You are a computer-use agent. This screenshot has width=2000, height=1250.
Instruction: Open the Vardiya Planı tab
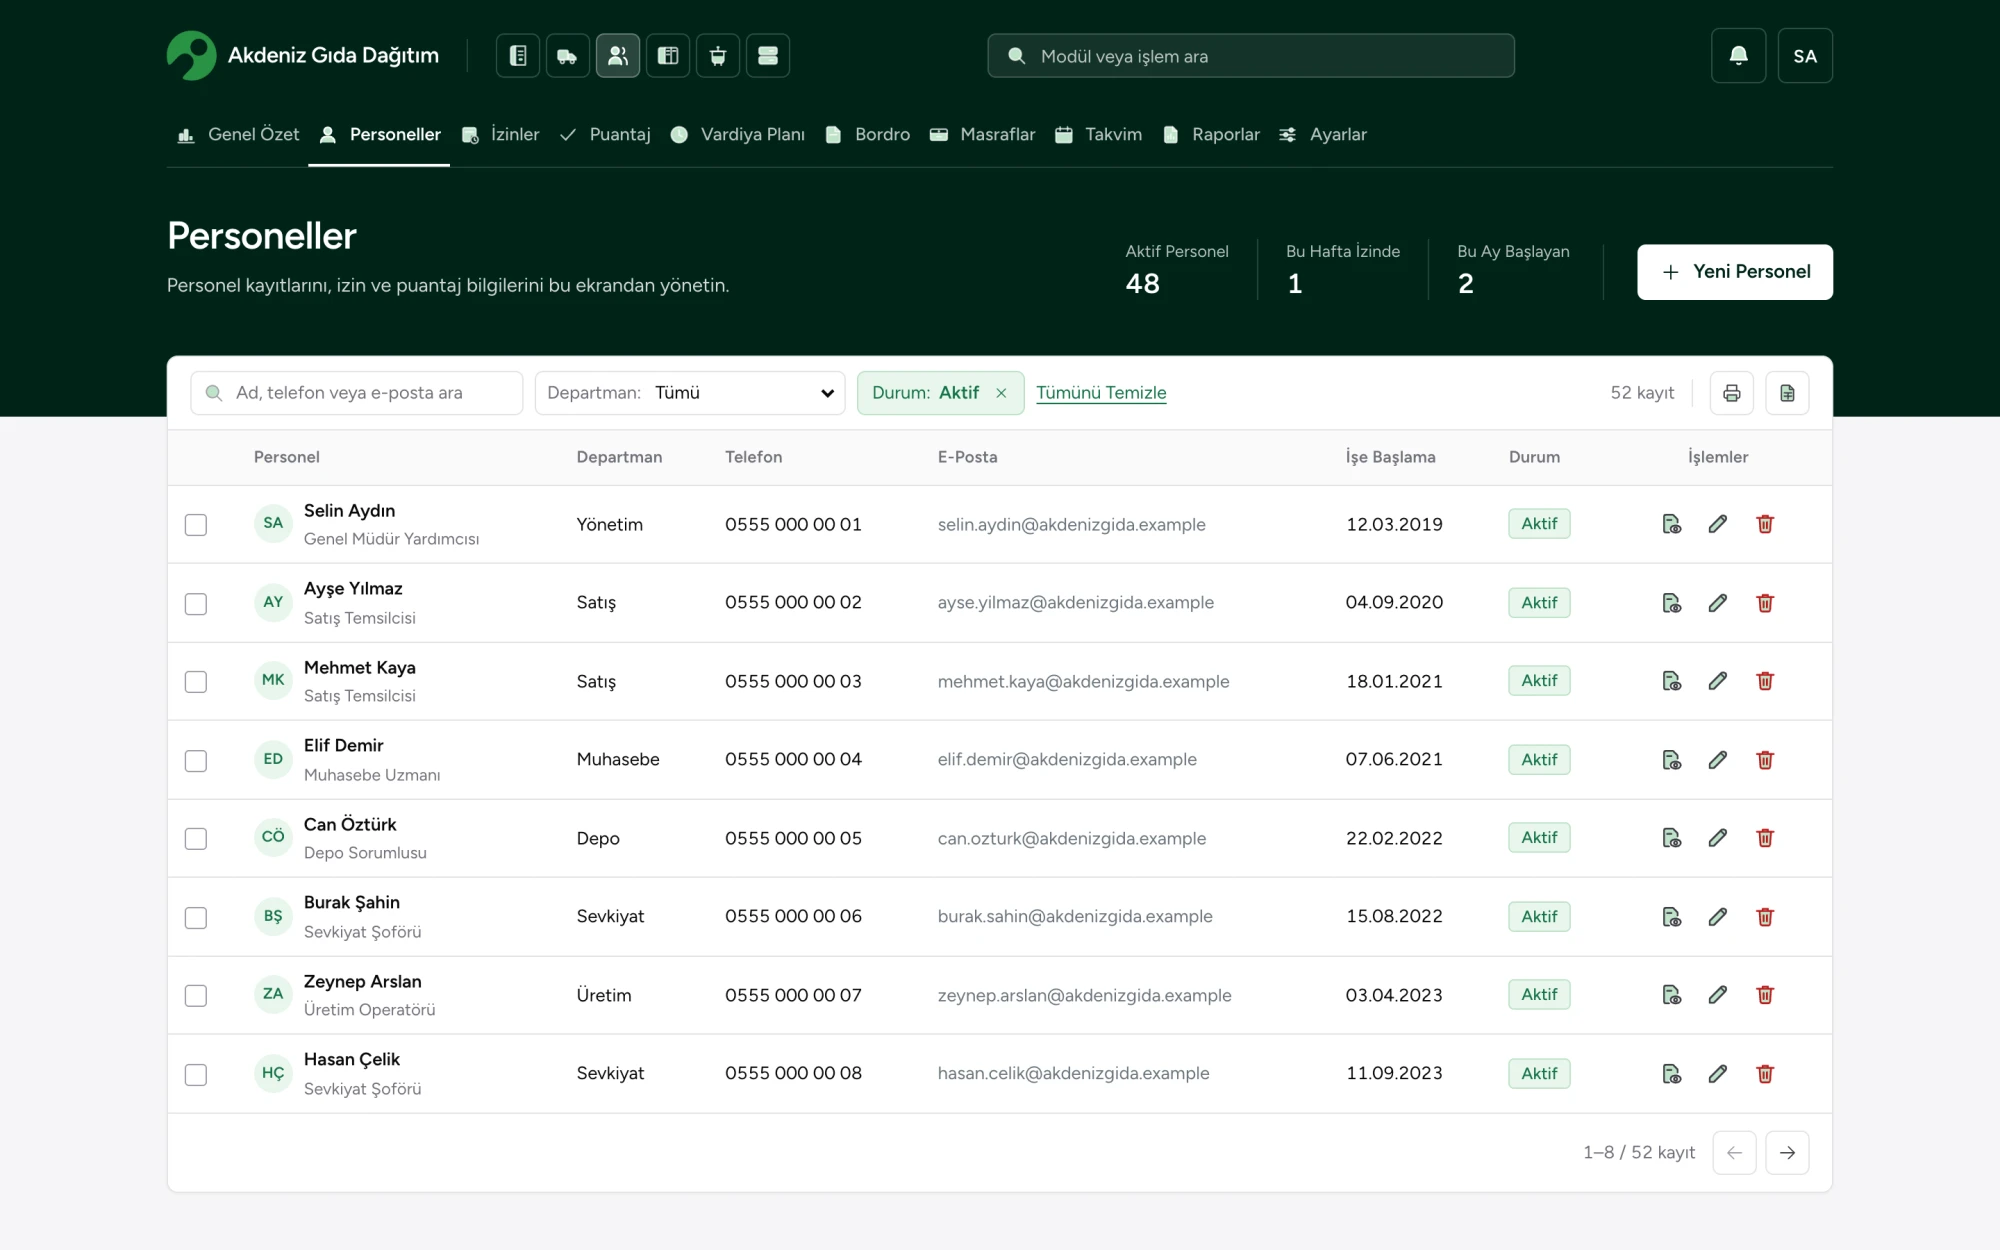(738, 134)
